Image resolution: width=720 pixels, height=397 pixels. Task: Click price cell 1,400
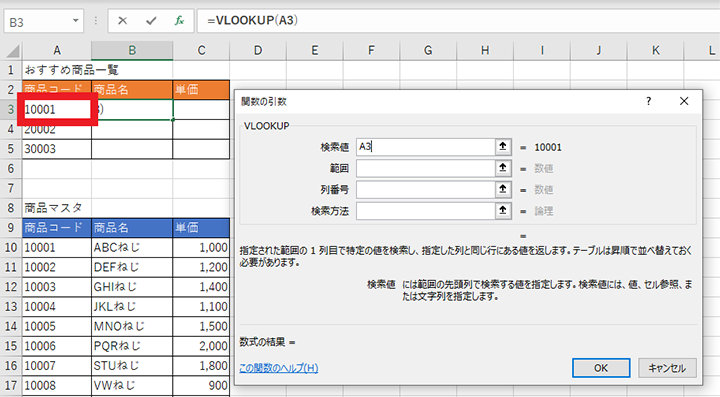point(201,287)
